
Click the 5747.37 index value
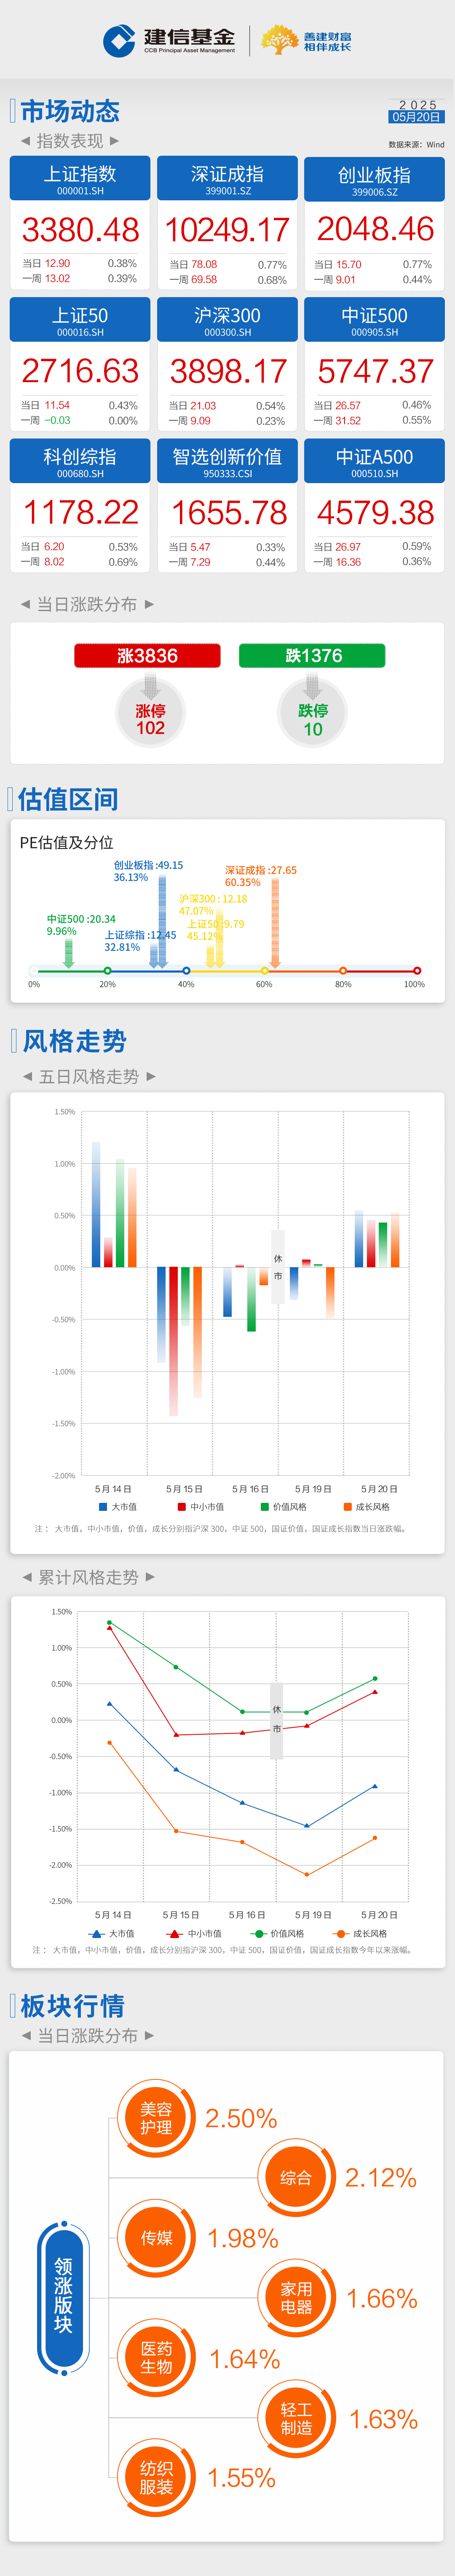375,371
